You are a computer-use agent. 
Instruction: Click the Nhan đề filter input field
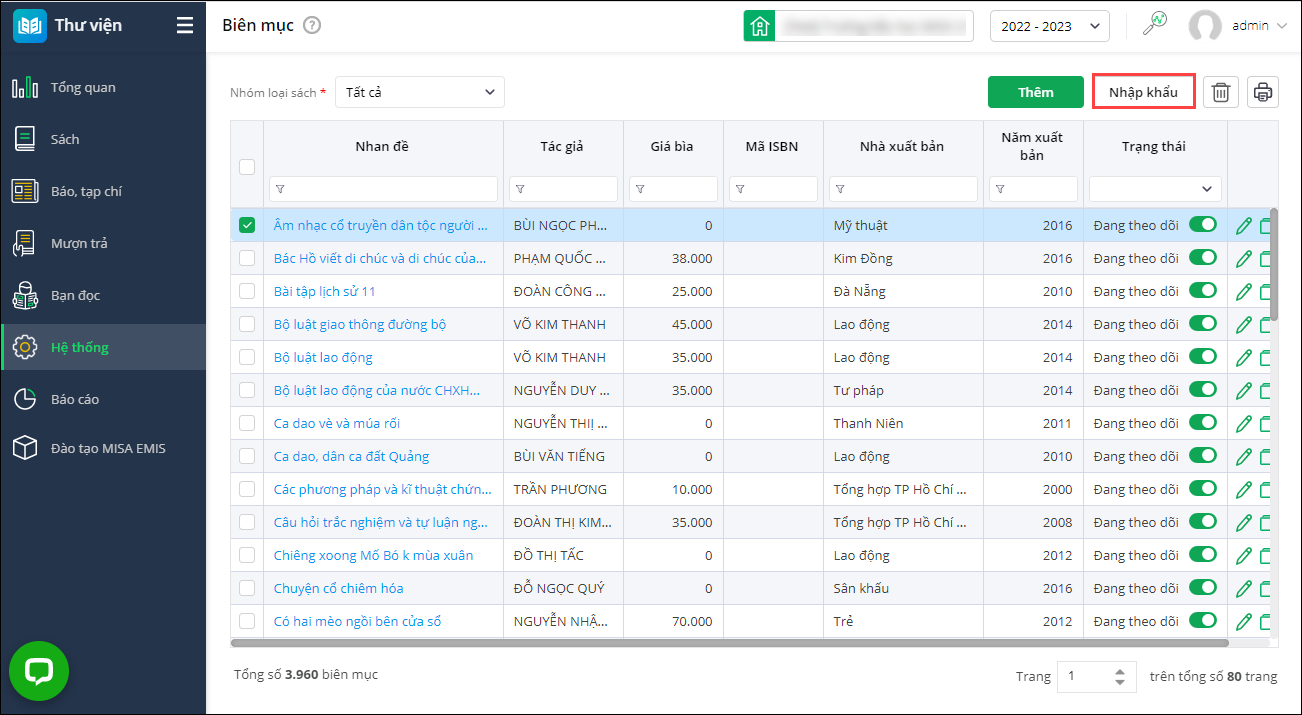pos(383,188)
